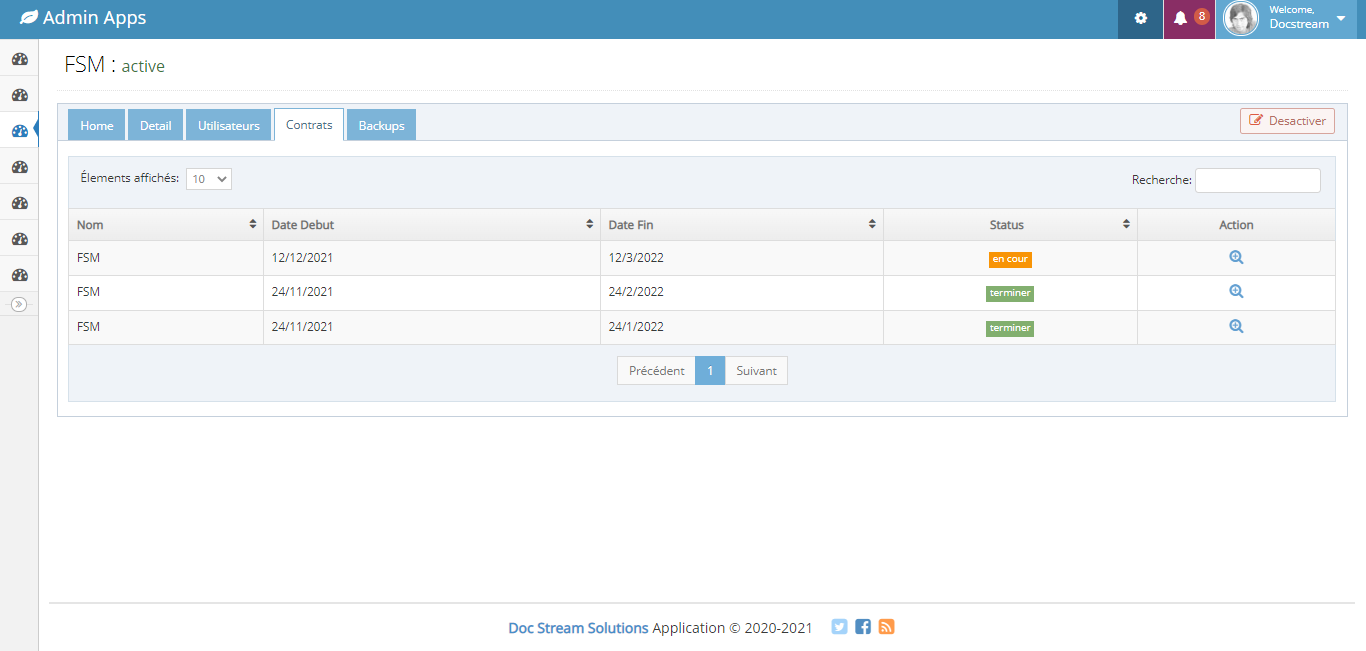Click the sixth sidebar dashboard icon
Screen dimensions: 1366x651
pyautogui.click(x=19, y=239)
